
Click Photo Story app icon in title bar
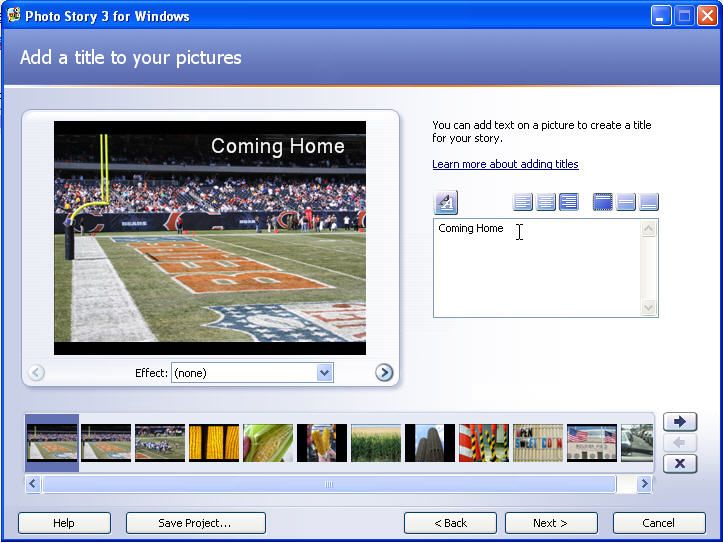[13, 15]
